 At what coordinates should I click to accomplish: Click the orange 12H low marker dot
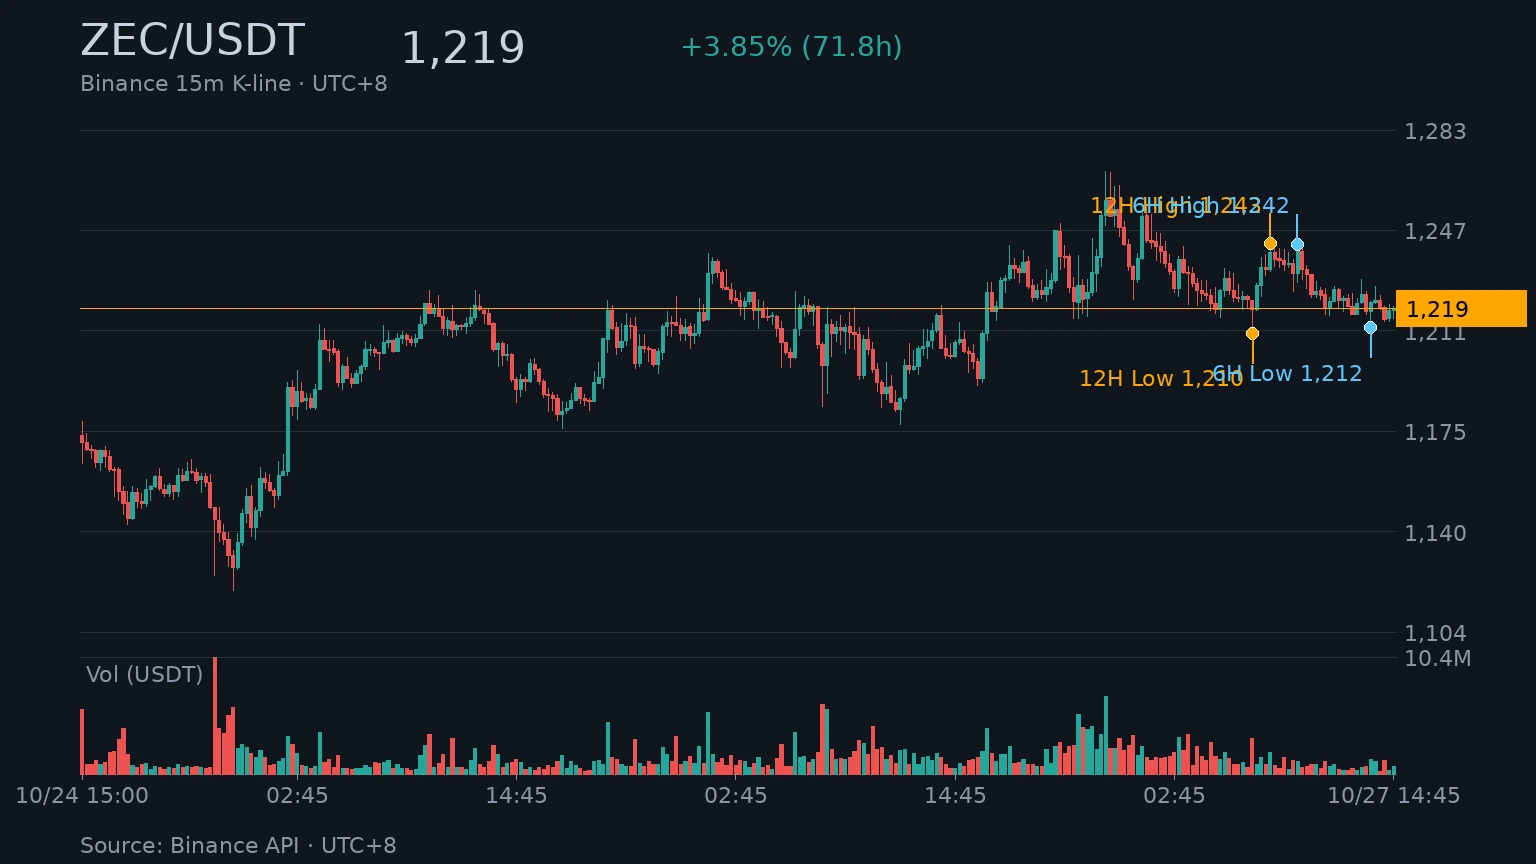(x=1252, y=333)
